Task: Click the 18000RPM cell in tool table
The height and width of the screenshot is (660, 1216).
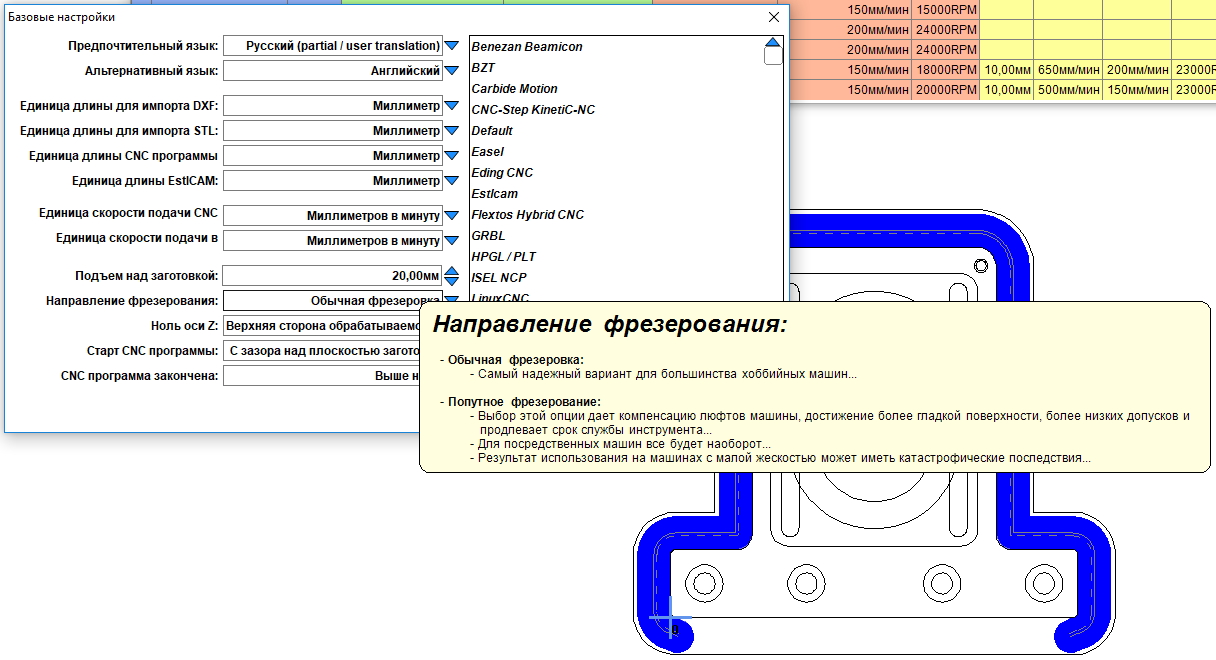Action: coord(945,70)
